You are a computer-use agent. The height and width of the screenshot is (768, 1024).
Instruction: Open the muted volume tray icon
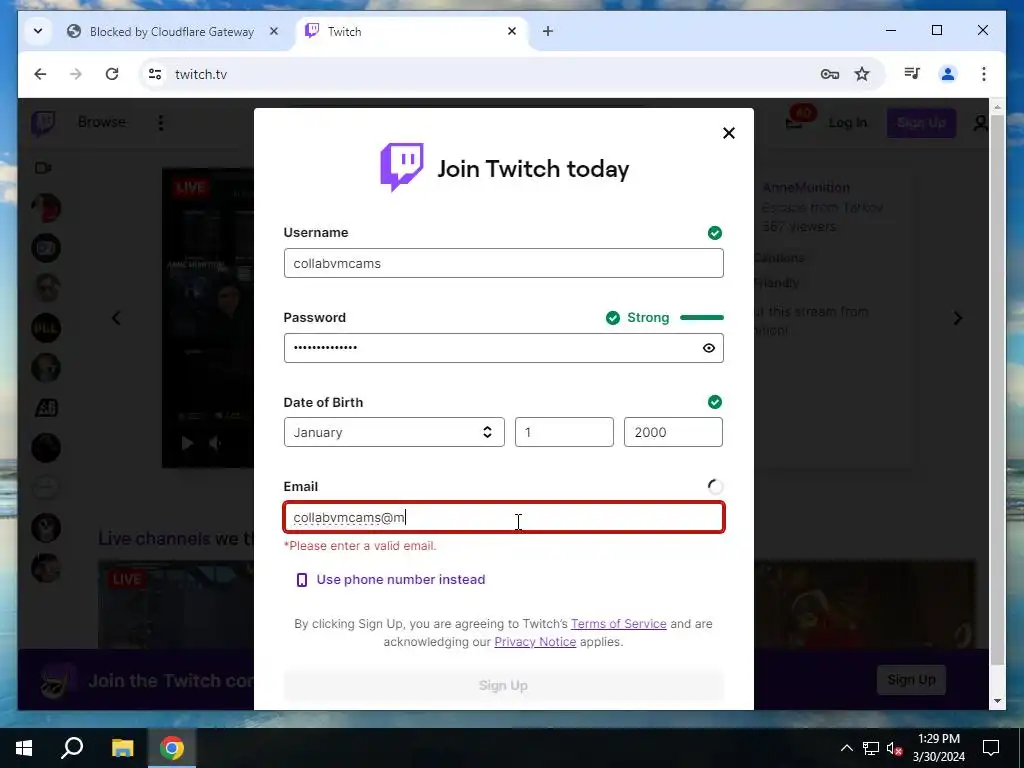pos(894,748)
